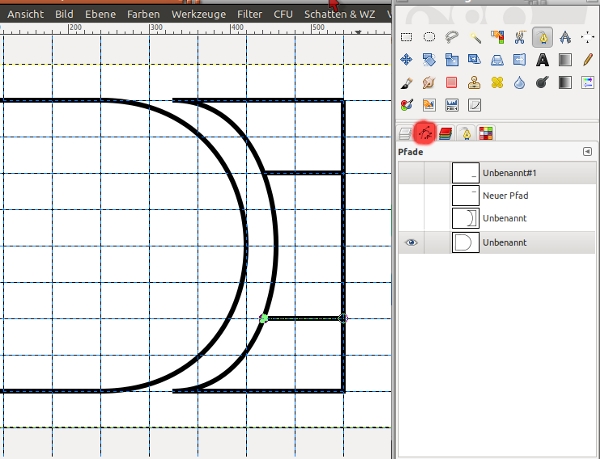Select the Unbenannt path with crescent thumbnail

click(497, 218)
